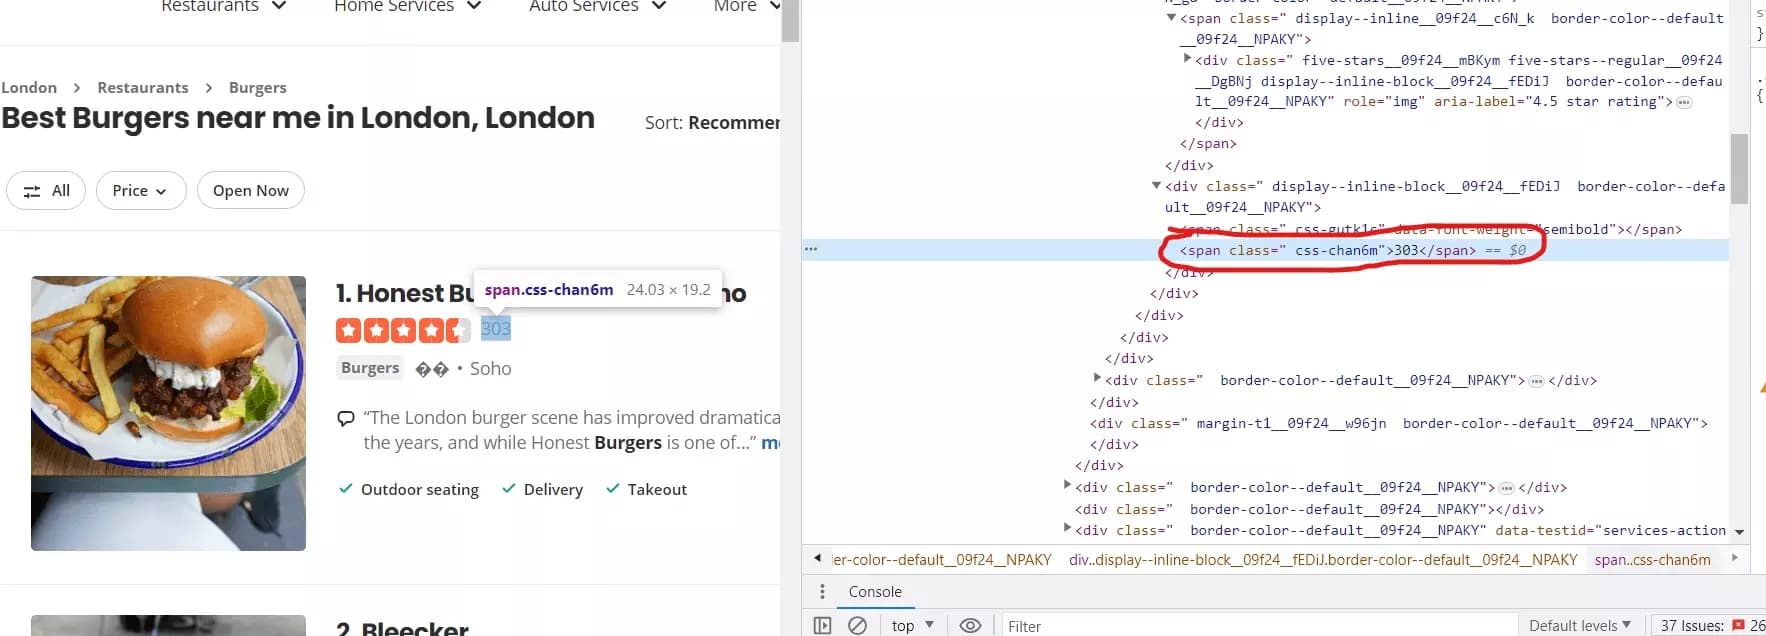Click the checkmark icon next to Delivery
Image resolution: width=1766 pixels, height=636 pixels.
click(x=509, y=489)
